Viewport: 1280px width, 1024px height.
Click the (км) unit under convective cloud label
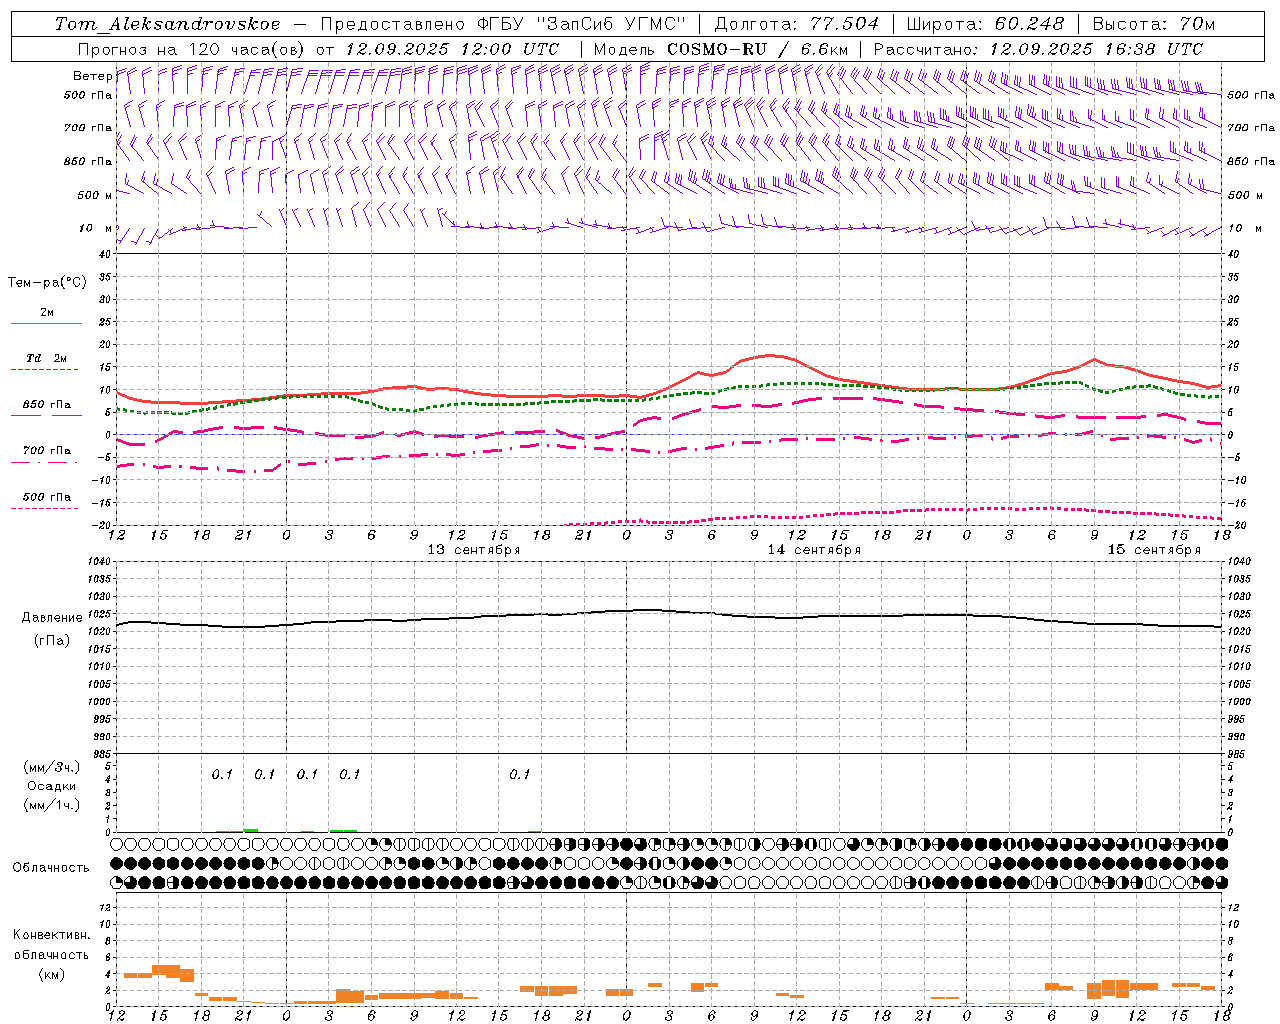click(x=51, y=974)
